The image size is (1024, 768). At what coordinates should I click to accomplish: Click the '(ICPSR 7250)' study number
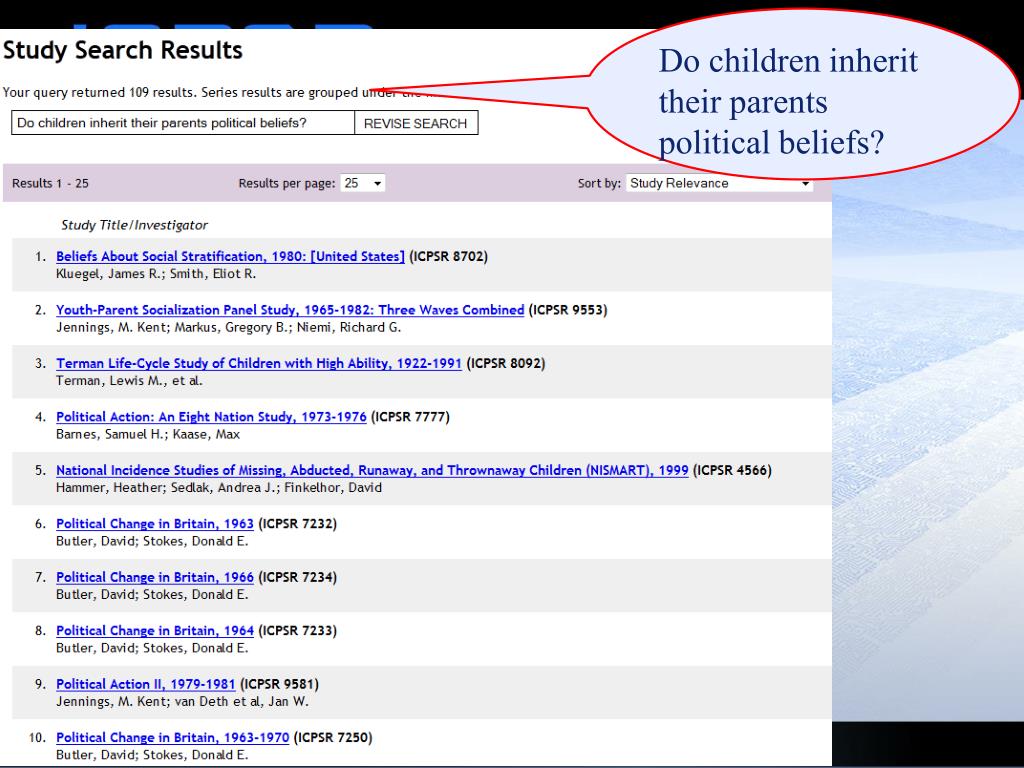point(333,738)
